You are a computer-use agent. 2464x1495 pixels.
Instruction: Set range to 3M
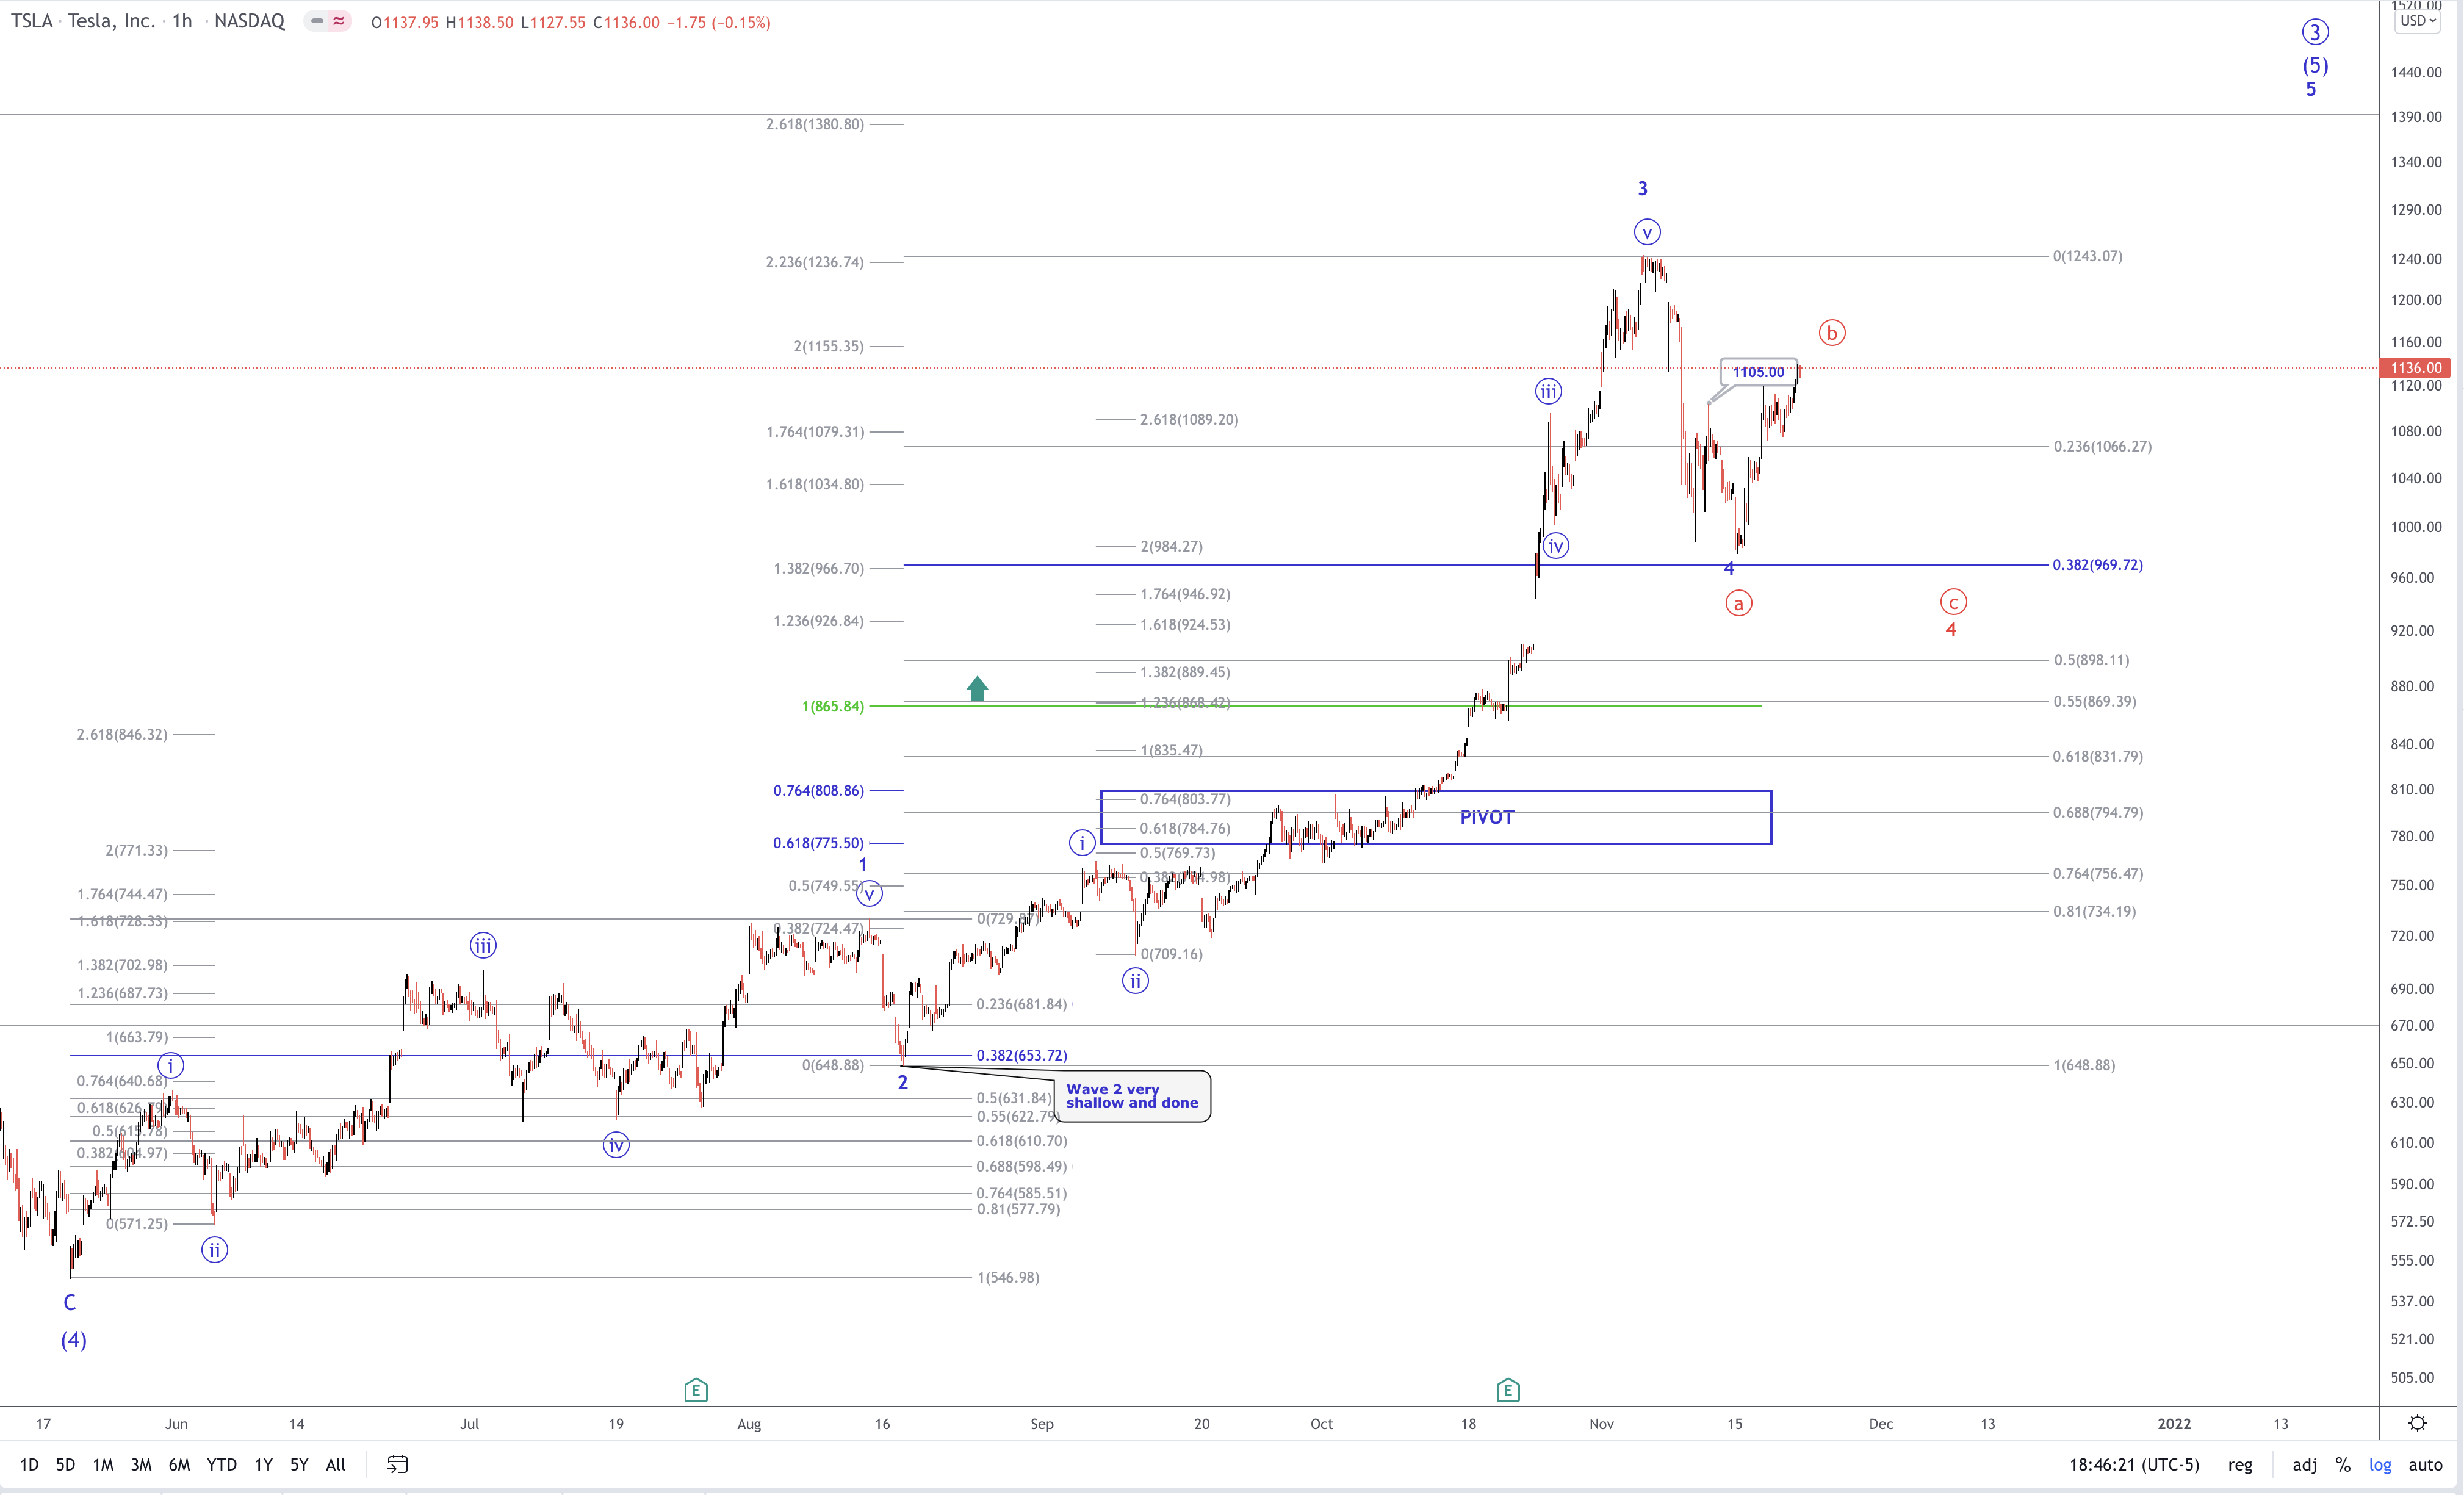[x=141, y=1464]
